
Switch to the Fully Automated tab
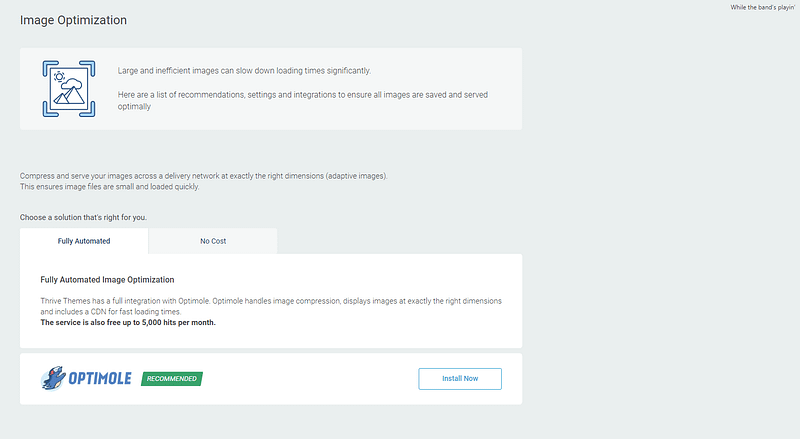coord(84,241)
